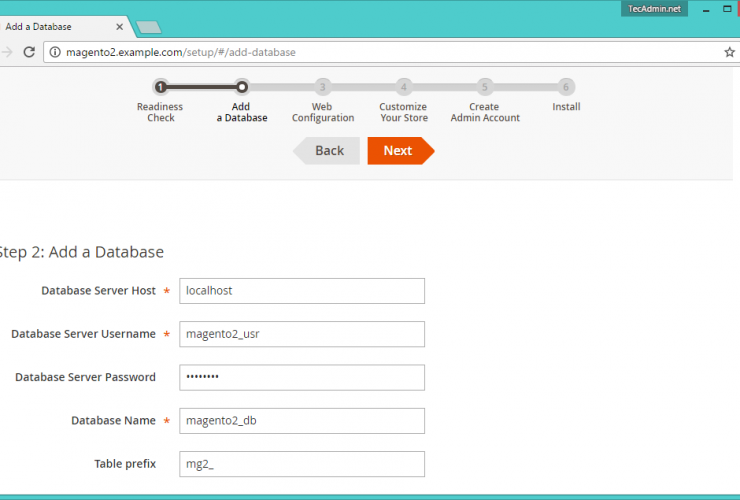Jump to step 4 Customize Your Store circle
The width and height of the screenshot is (740, 500).
403,87
